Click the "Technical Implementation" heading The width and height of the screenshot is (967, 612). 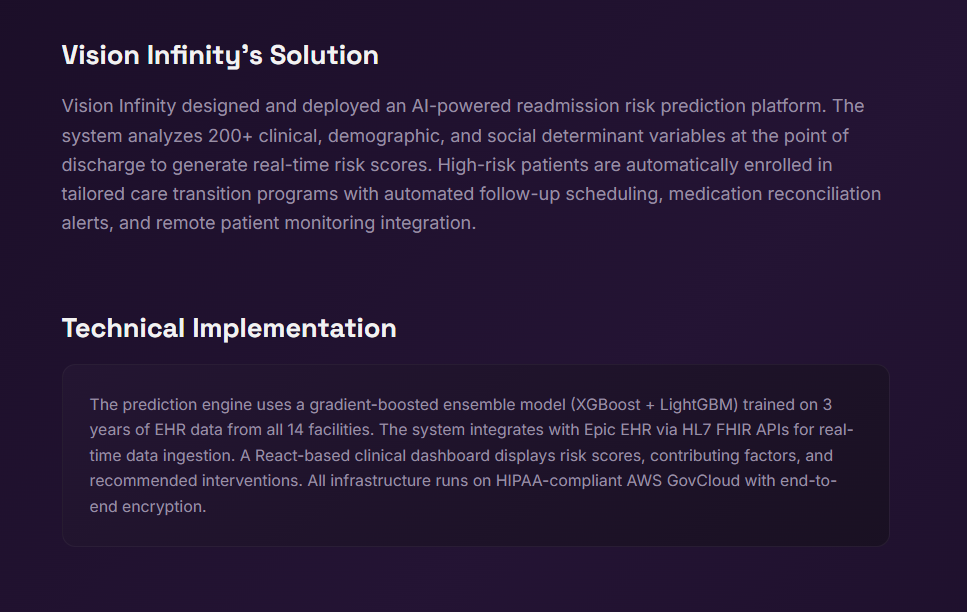coord(229,328)
